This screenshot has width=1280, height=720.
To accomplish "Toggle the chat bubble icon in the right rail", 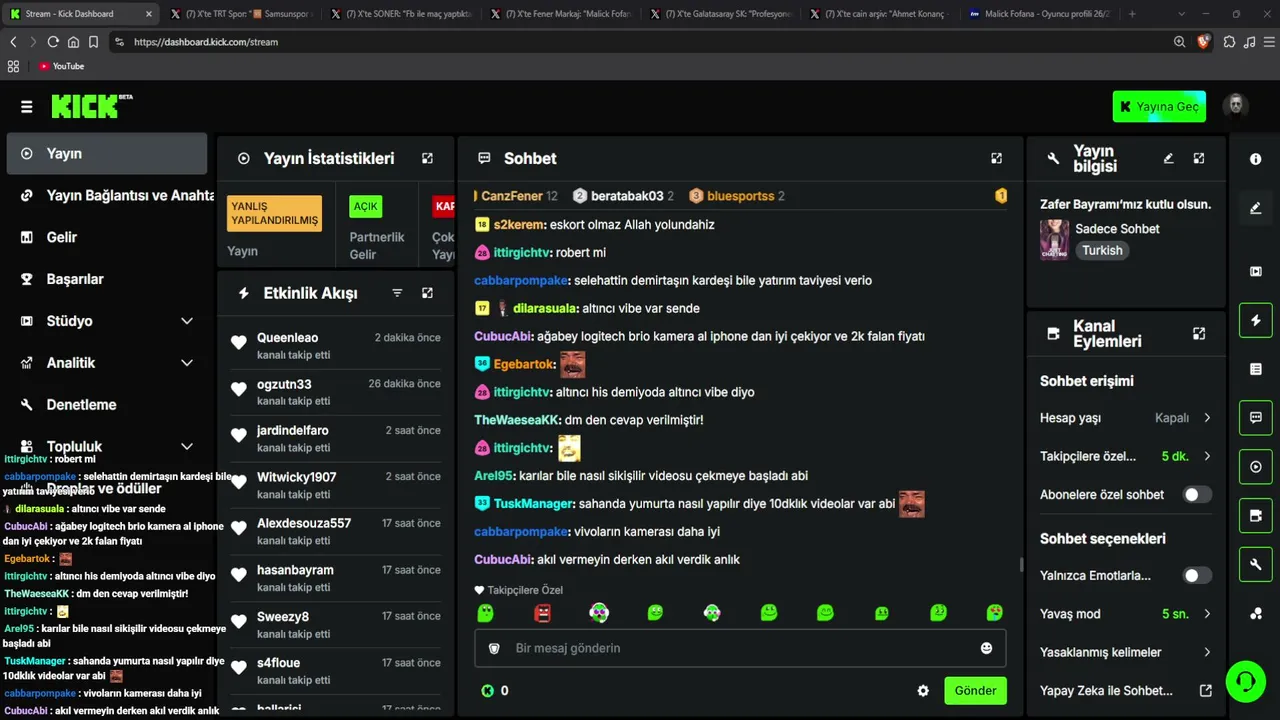I will click(1256, 418).
